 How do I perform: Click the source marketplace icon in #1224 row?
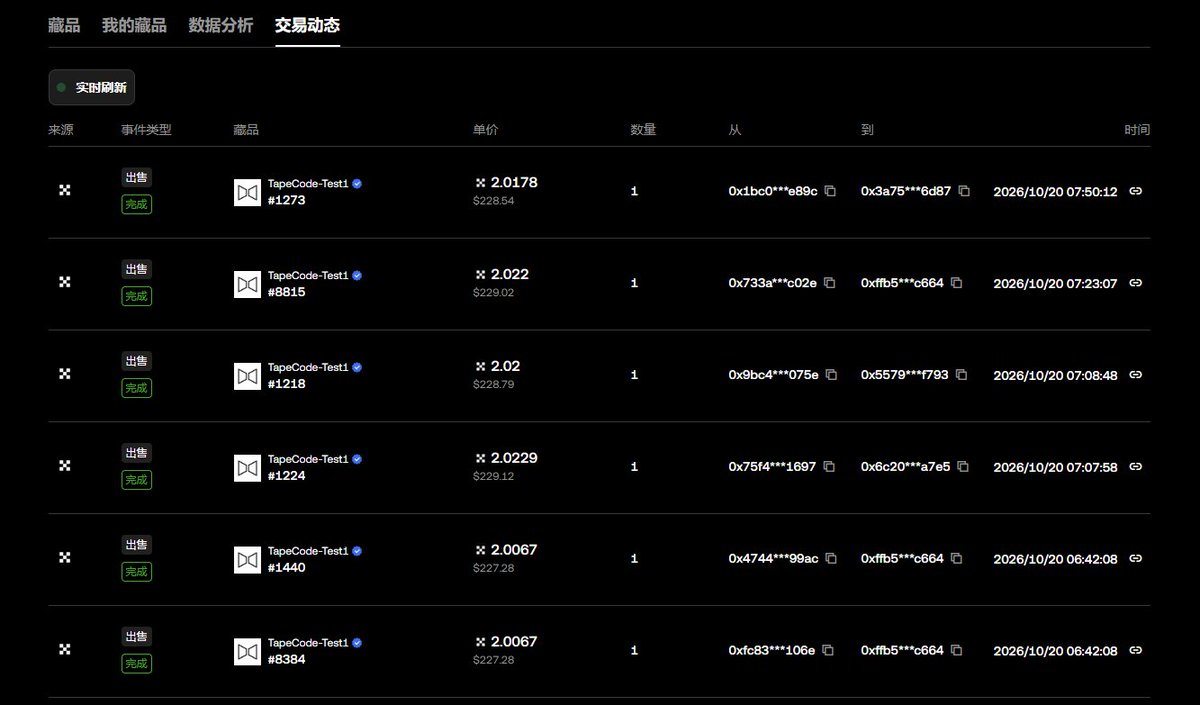pyautogui.click(x=65, y=466)
